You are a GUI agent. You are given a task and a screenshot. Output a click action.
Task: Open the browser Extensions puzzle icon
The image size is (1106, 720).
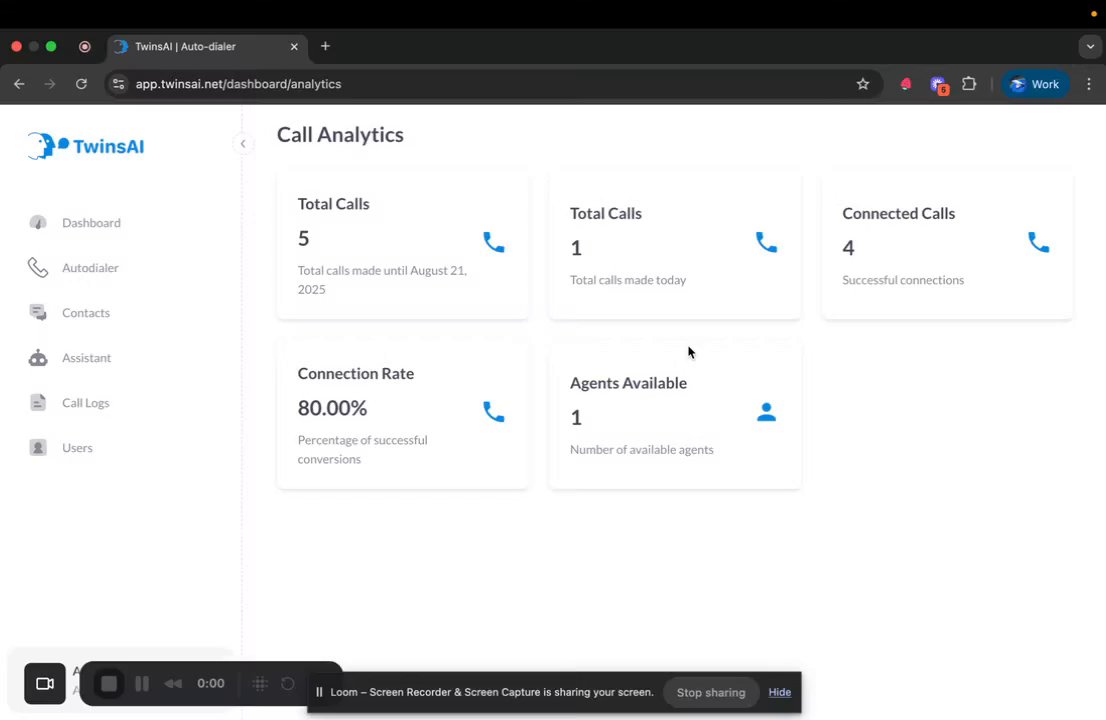(x=969, y=84)
